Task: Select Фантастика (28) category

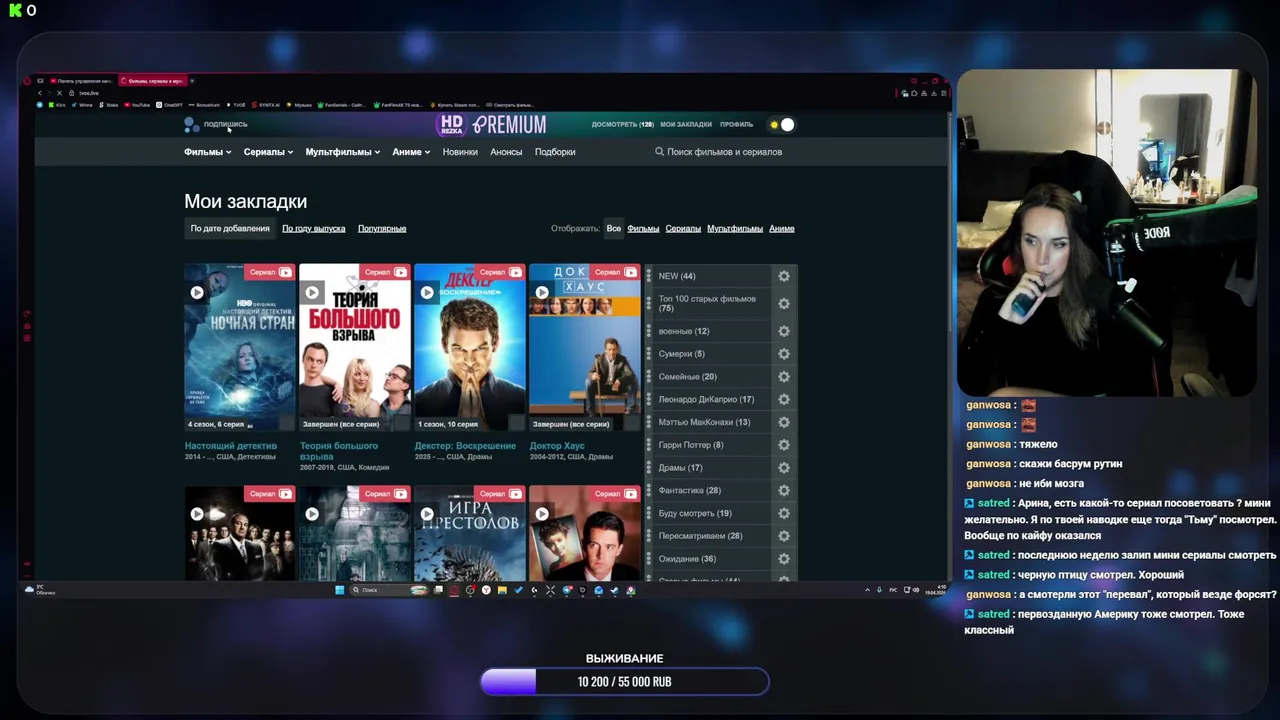Action: [x=690, y=490]
